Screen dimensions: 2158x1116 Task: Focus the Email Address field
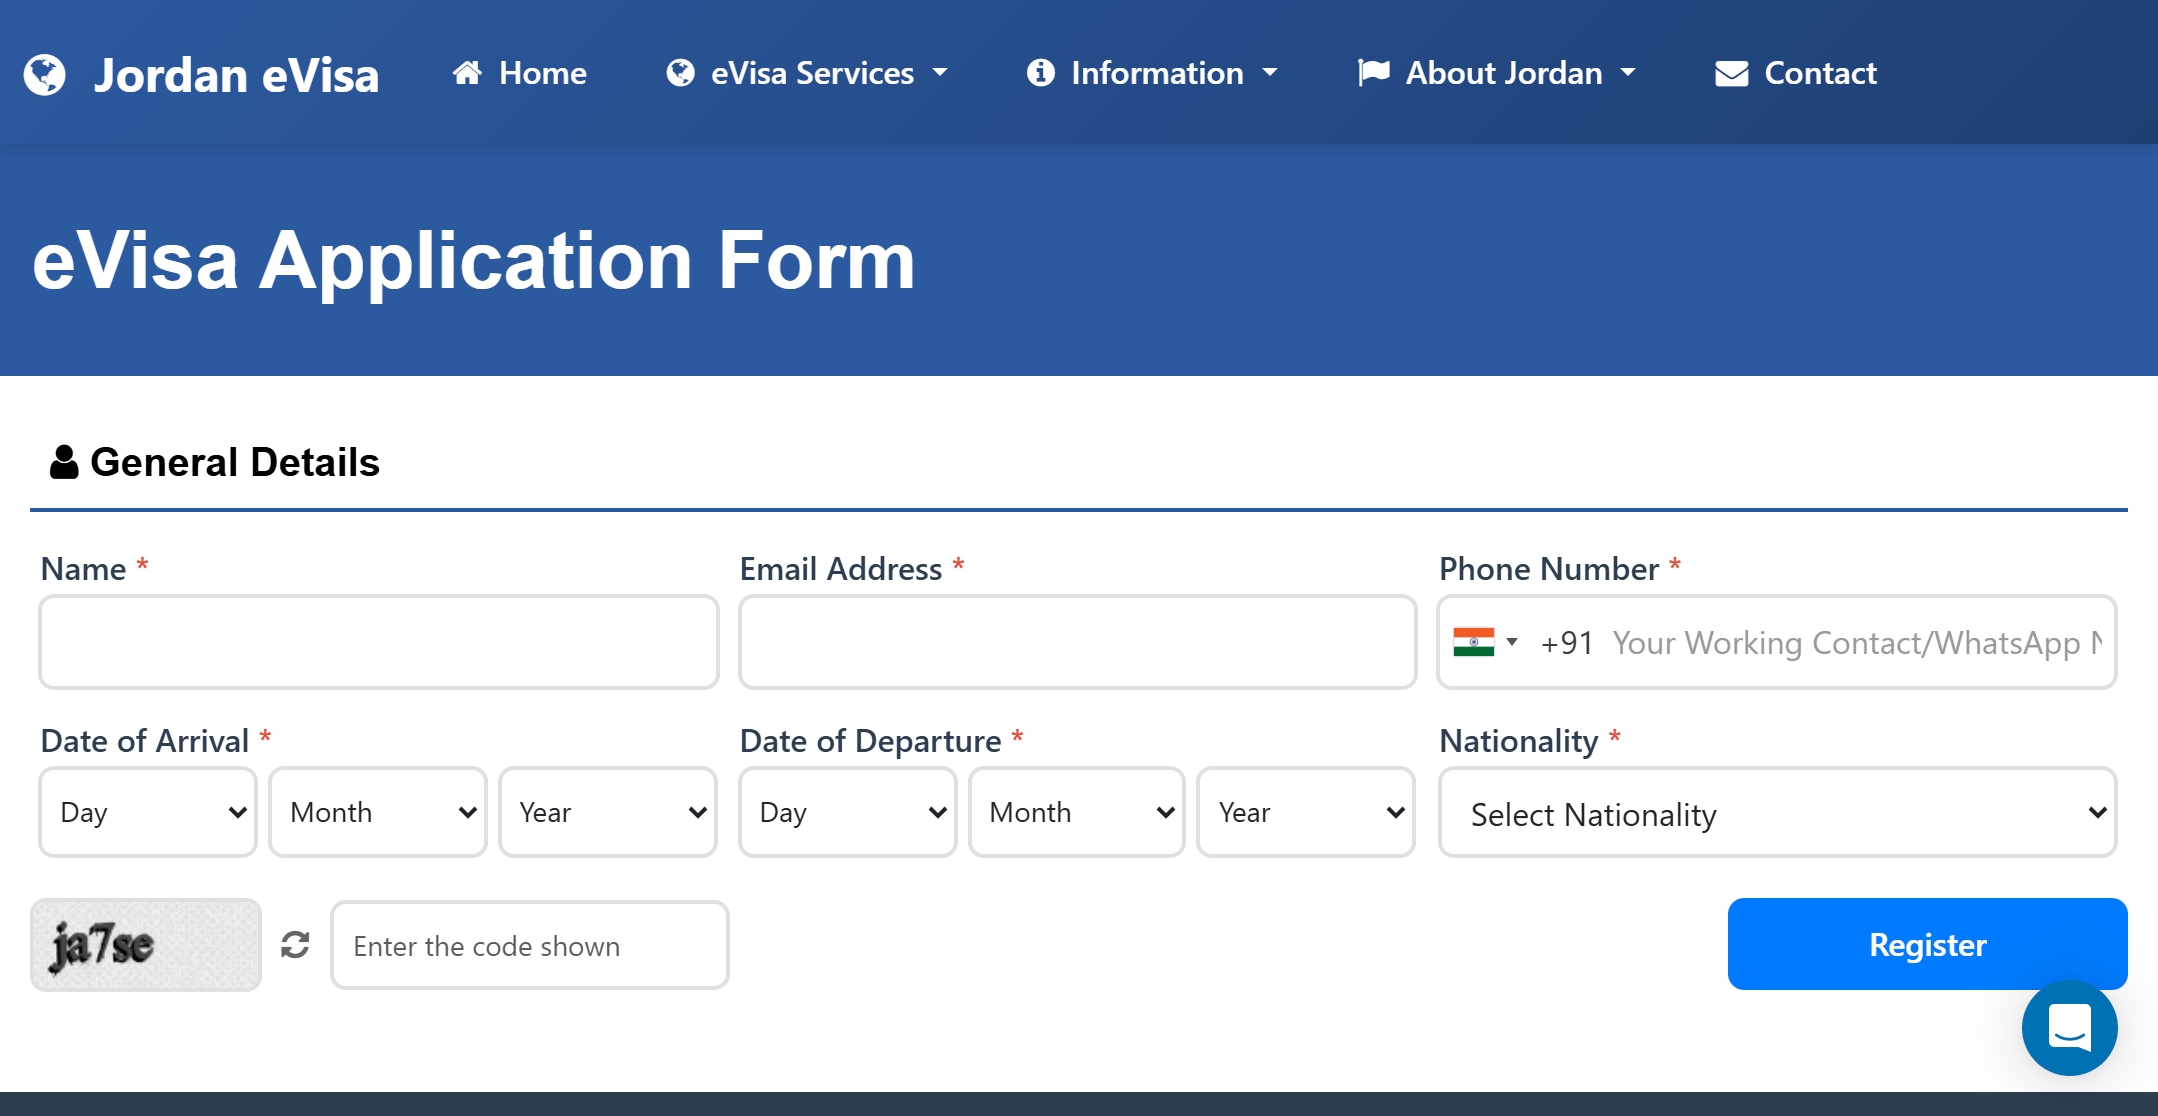click(1077, 642)
